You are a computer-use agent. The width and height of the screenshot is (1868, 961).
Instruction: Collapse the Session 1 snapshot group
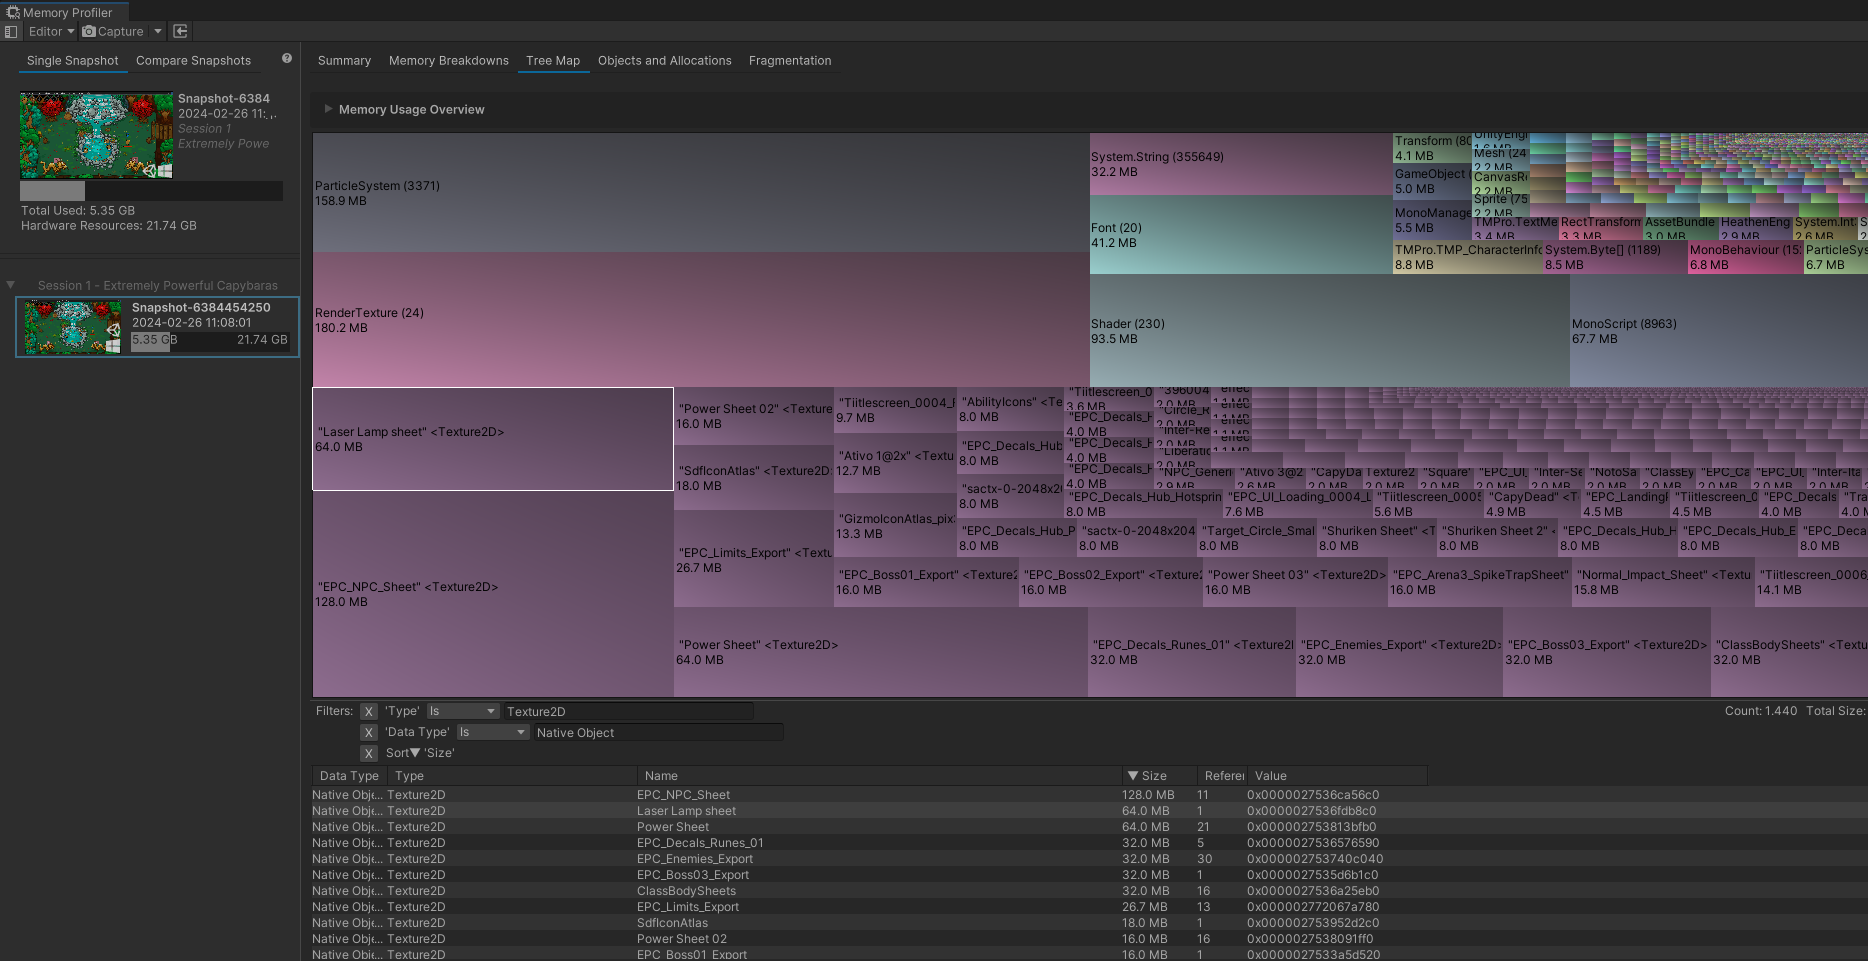(11, 285)
